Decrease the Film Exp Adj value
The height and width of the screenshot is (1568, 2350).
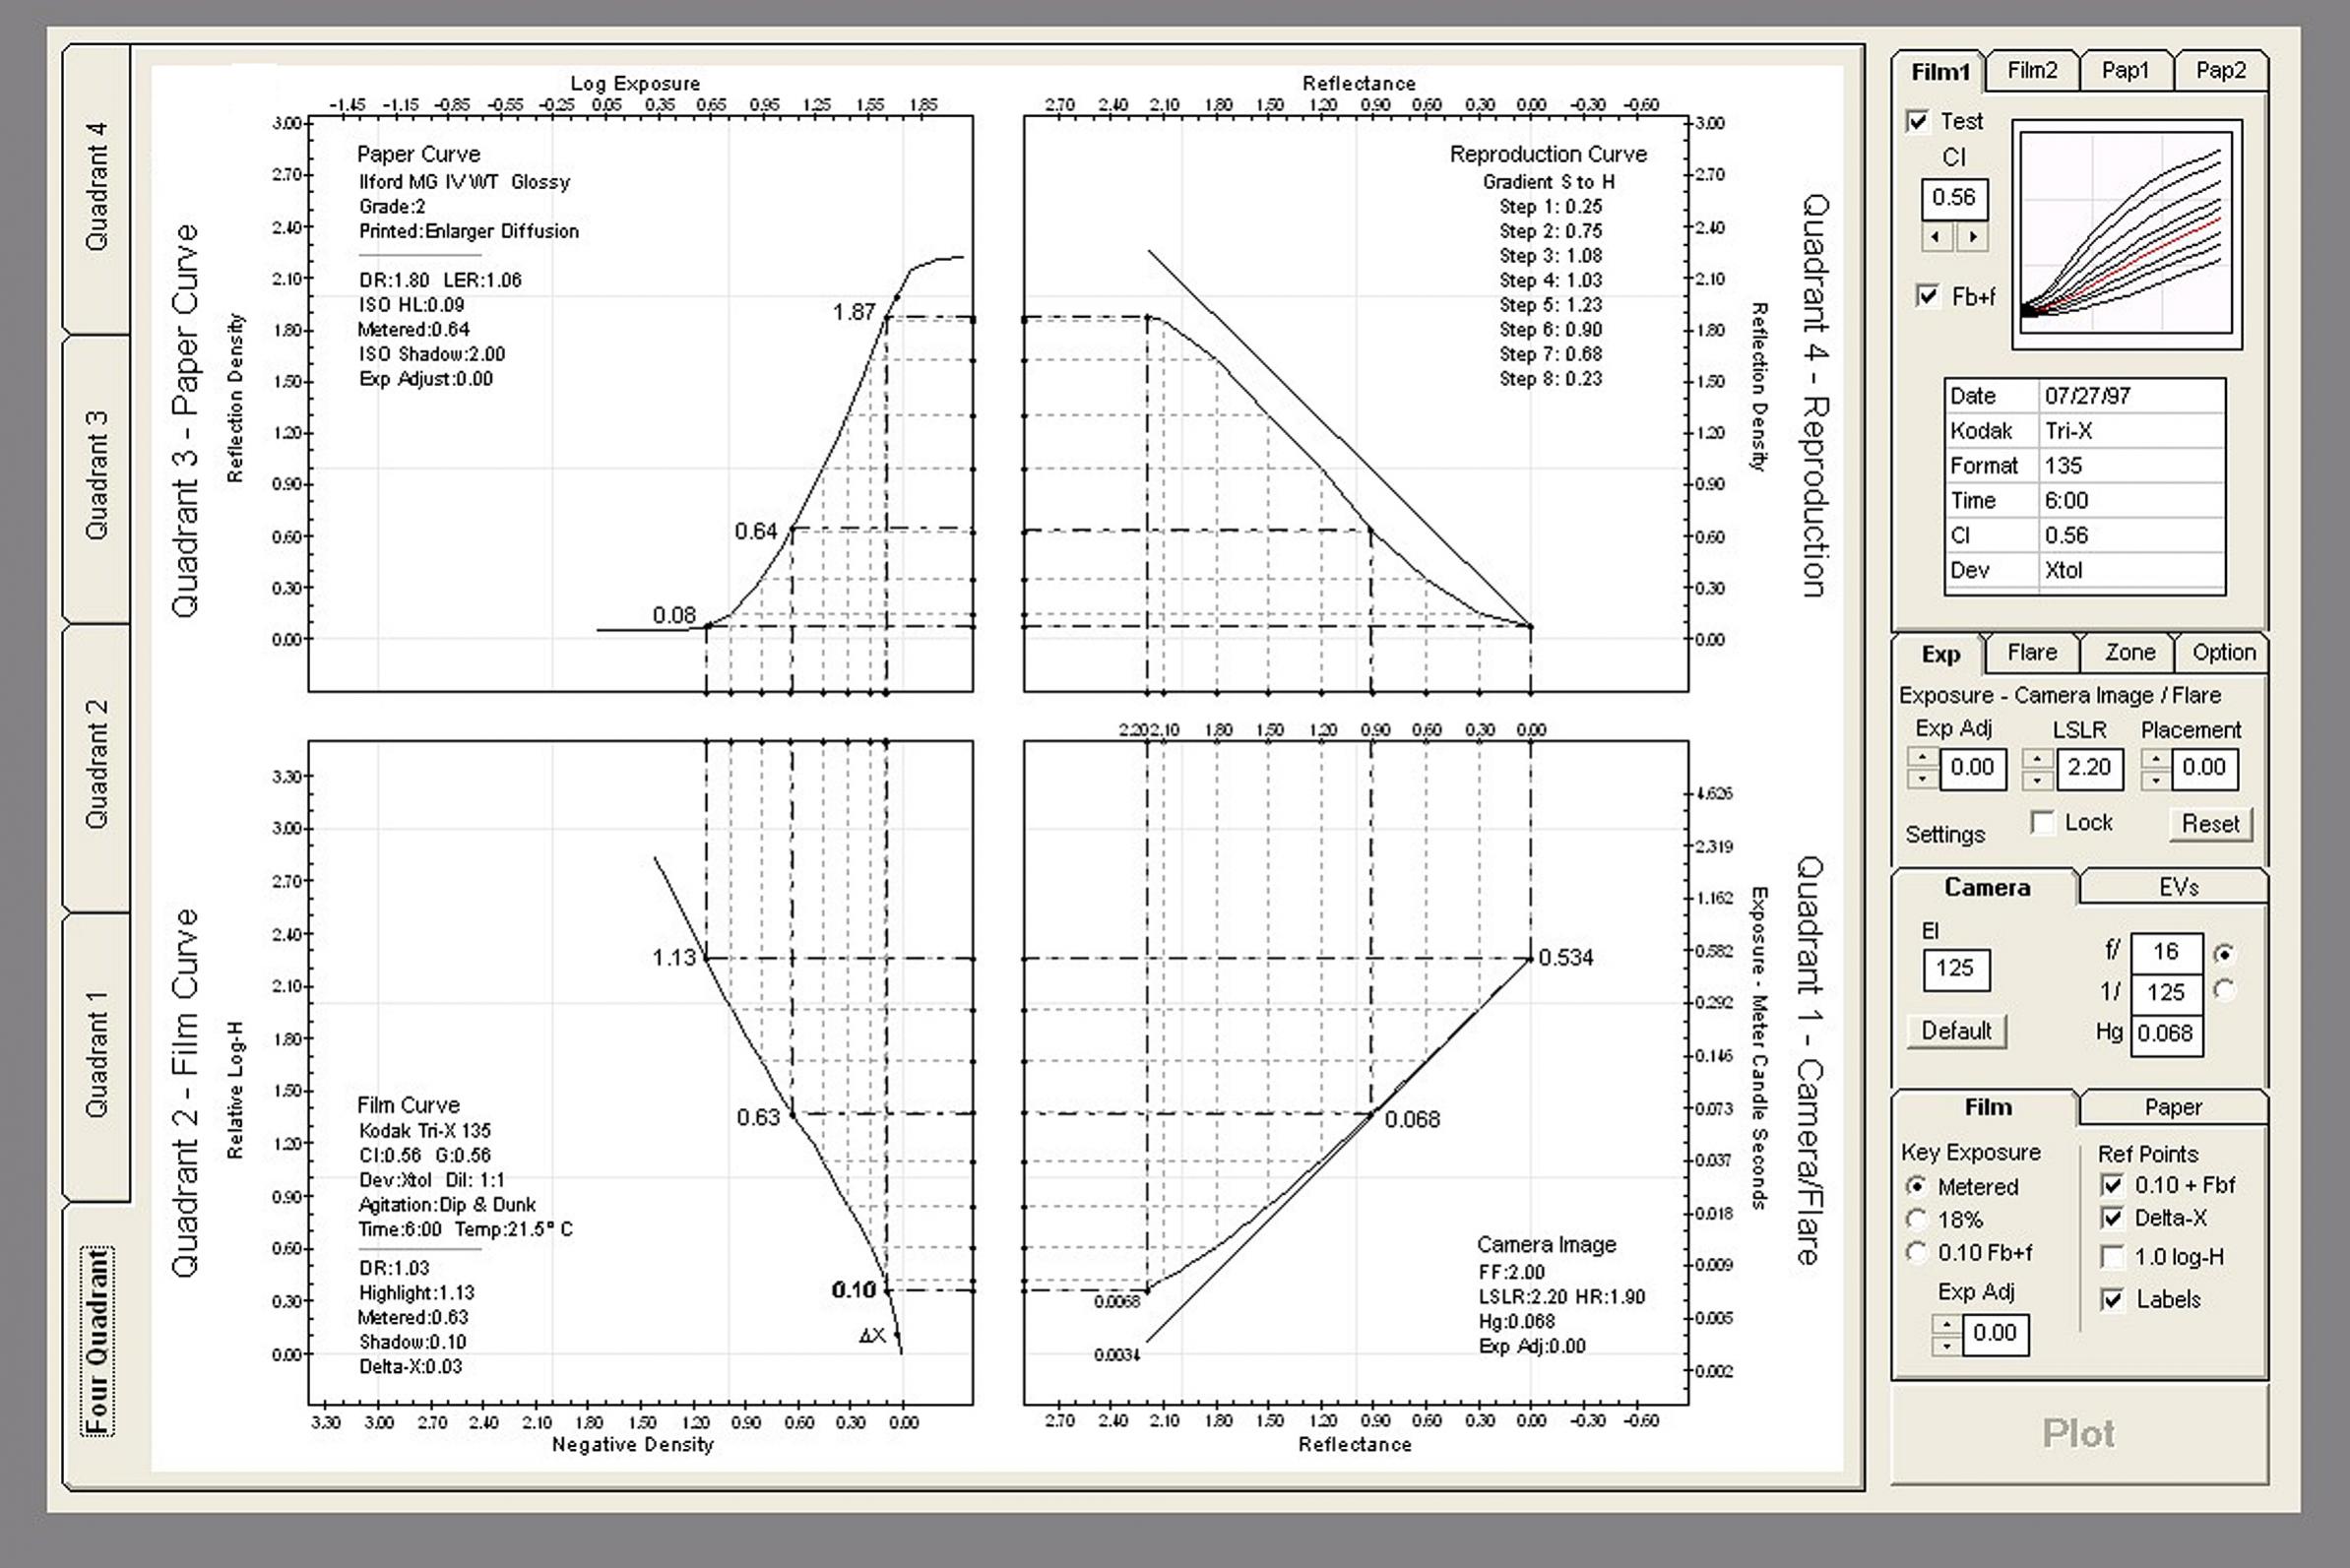pos(1946,1346)
